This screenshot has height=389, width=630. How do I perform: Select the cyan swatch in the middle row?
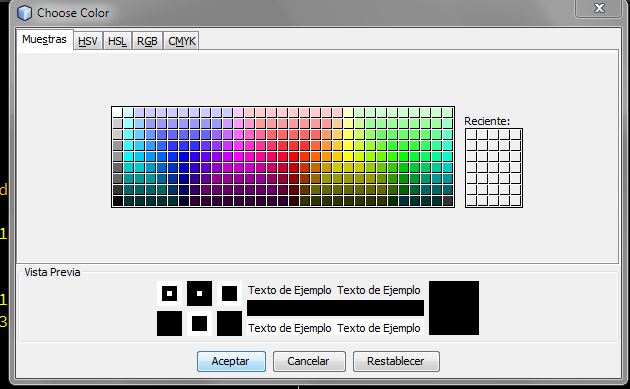coord(129,157)
